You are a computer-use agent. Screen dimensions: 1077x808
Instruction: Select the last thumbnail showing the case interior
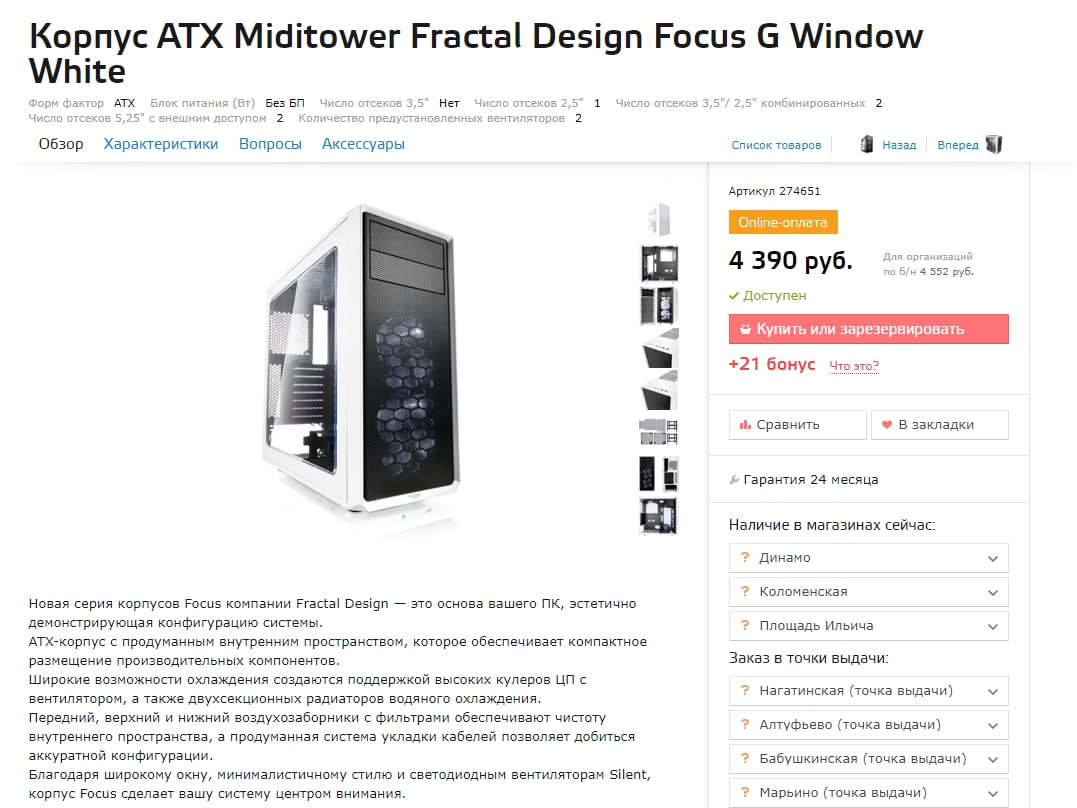tap(659, 516)
